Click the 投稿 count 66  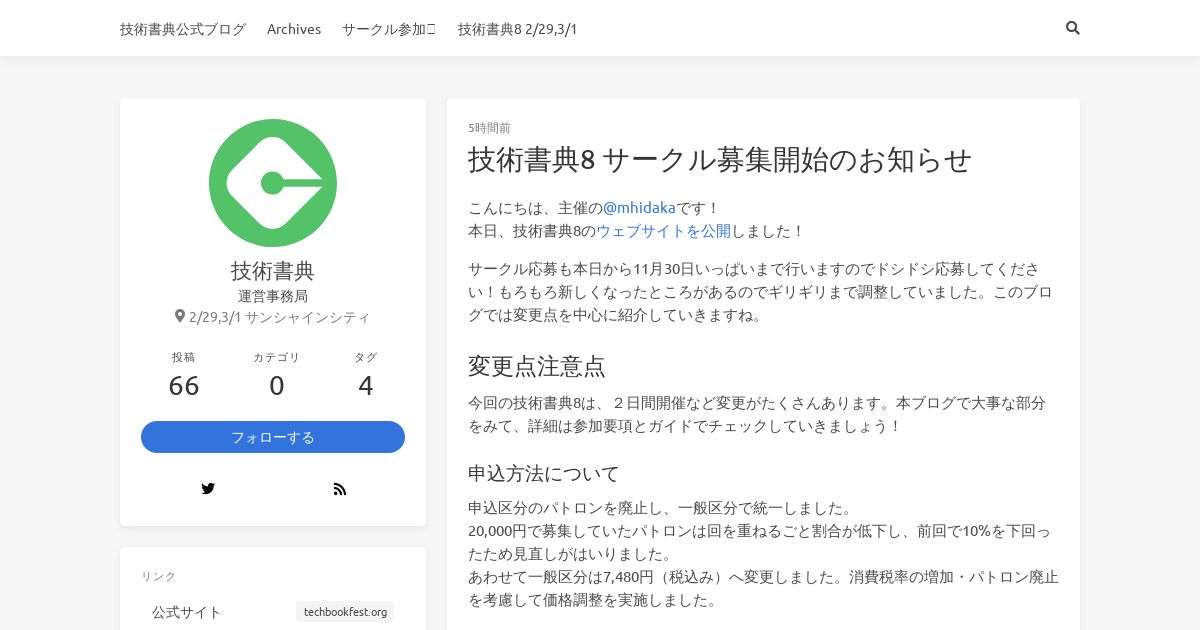(x=184, y=386)
